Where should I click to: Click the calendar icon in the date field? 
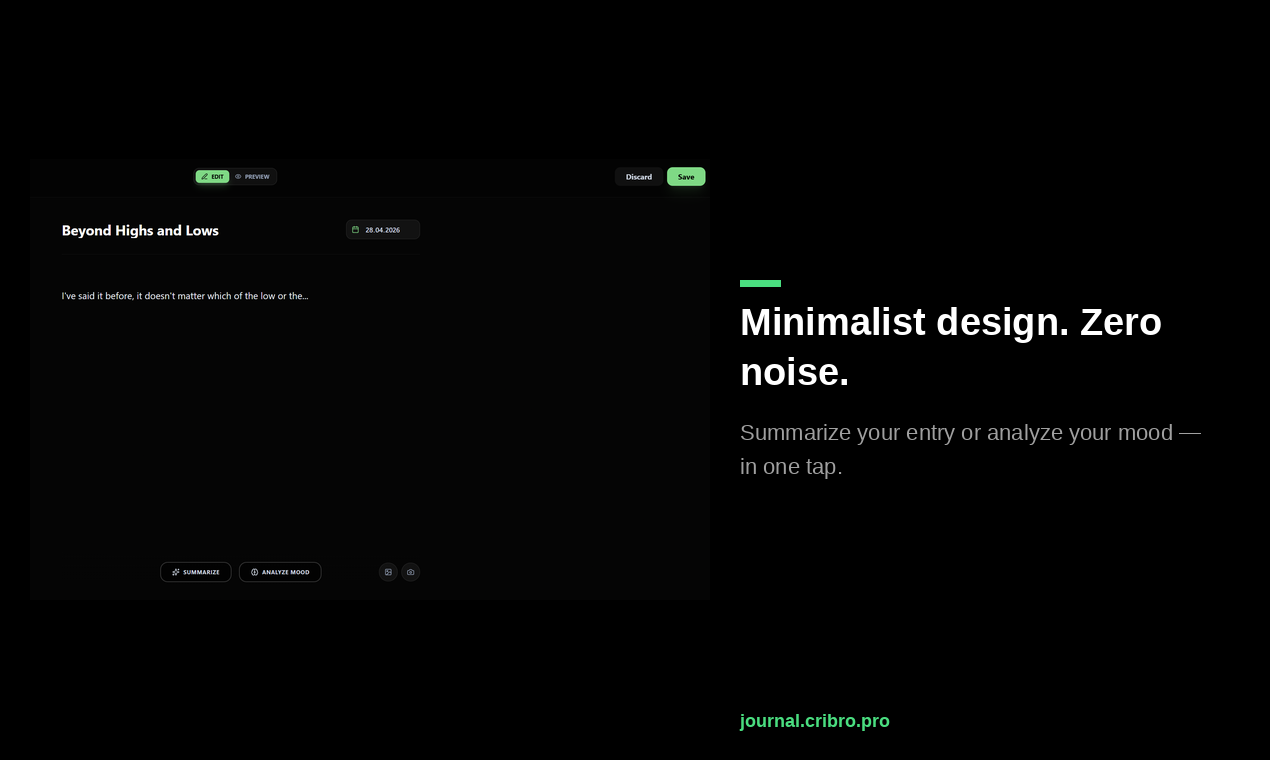356,229
